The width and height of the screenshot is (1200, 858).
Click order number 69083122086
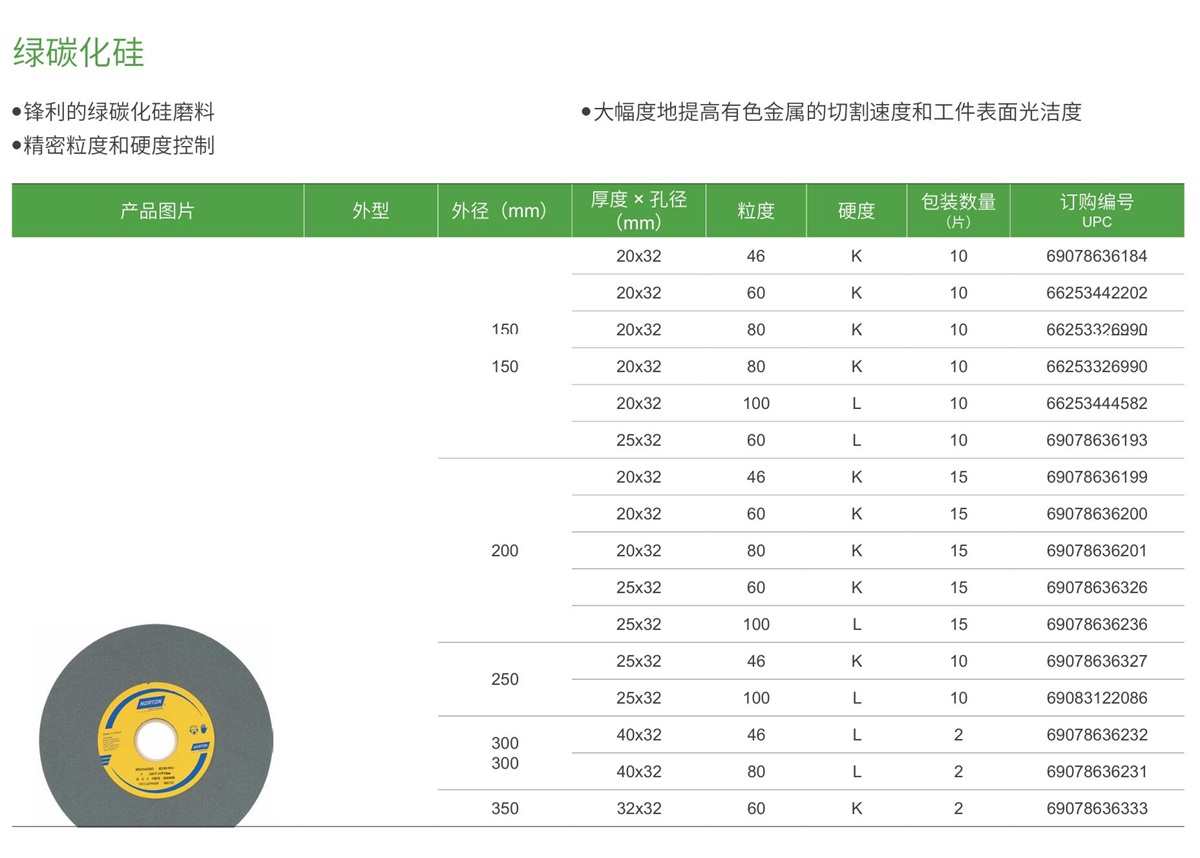[1097, 698]
